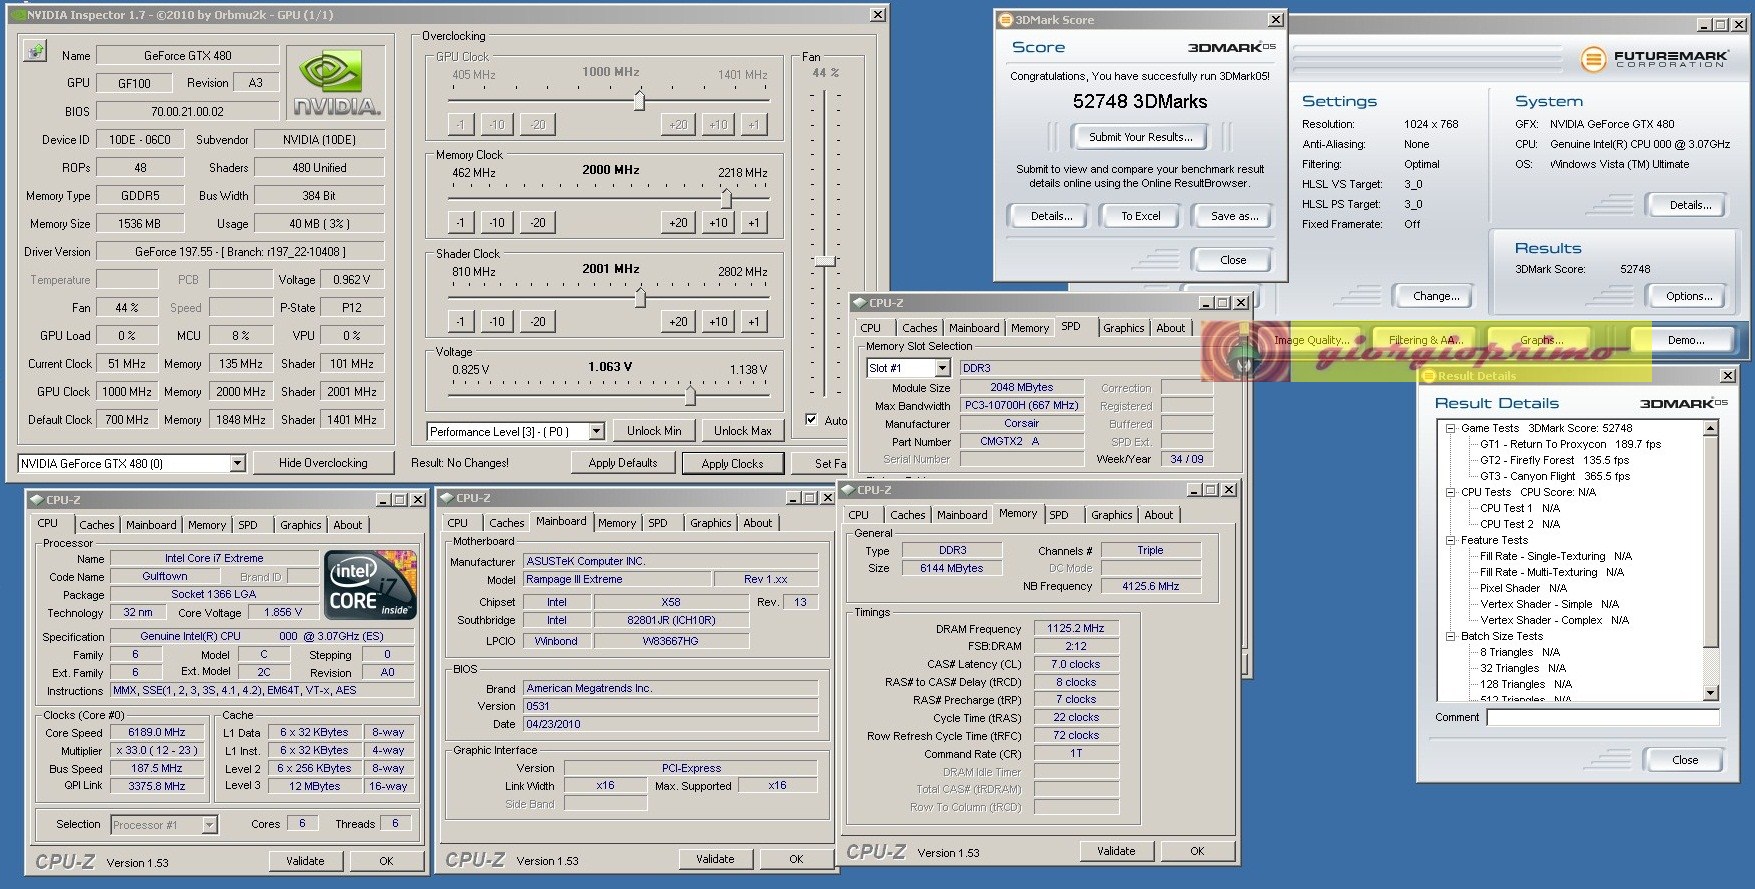Click Save as... button in 3DMark Score
This screenshot has width=1755, height=889.
tap(1234, 216)
